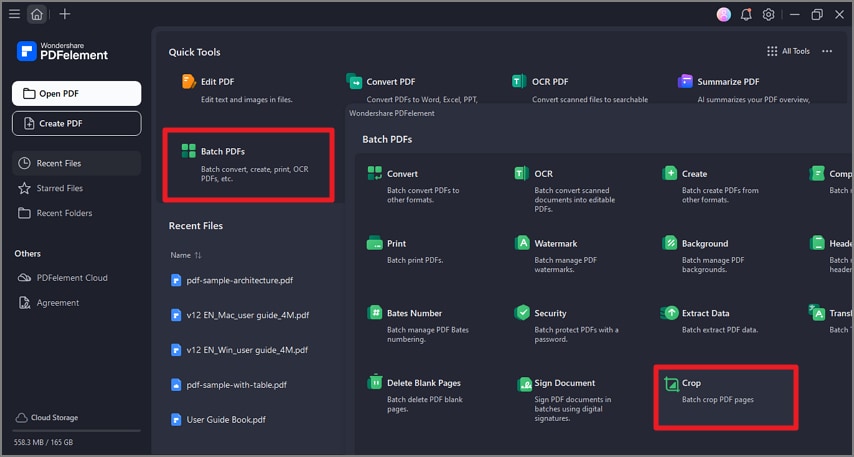This screenshot has width=854, height=457.
Task: Click the notification bell icon
Action: pos(746,15)
